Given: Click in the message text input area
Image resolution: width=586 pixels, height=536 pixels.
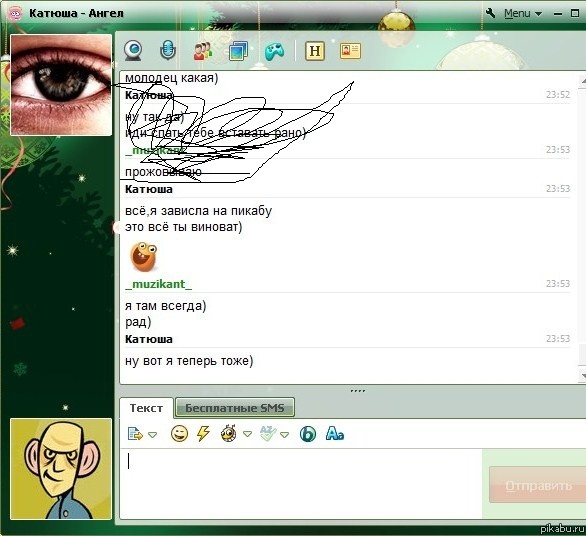Looking at the screenshot, I should pyautogui.click(x=301, y=484).
